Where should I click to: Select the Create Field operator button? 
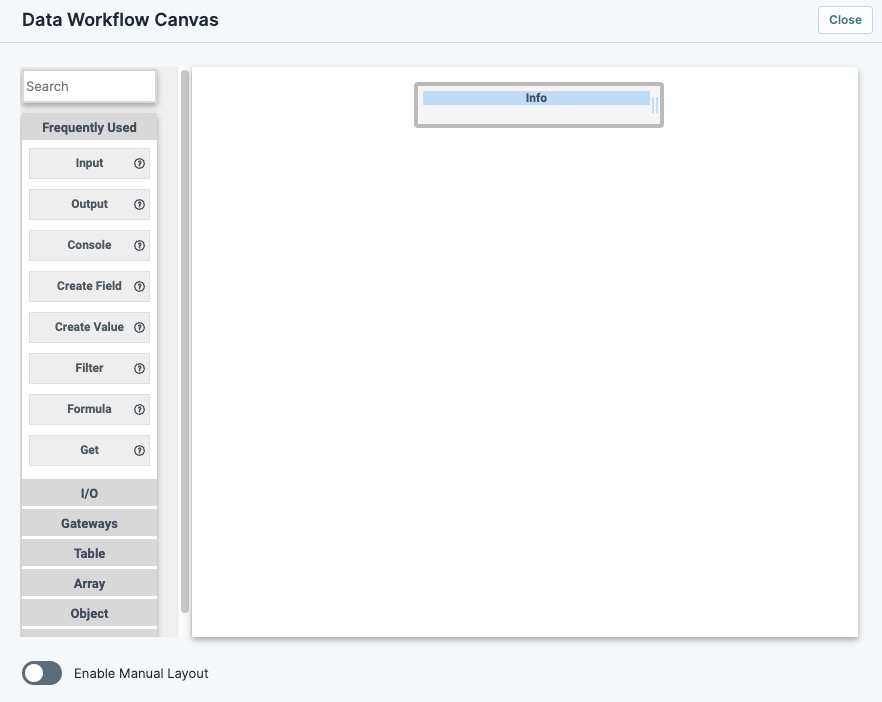click(x=89, y=286)
